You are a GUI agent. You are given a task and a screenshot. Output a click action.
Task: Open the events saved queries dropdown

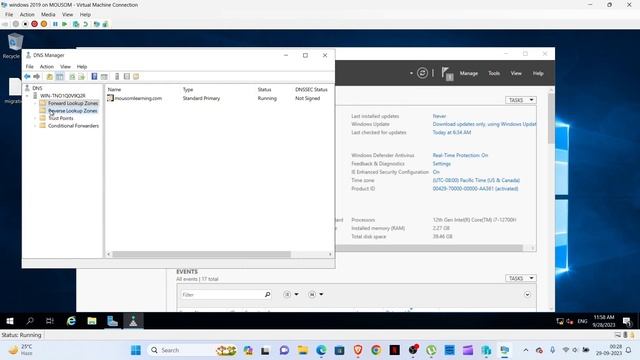316,294
